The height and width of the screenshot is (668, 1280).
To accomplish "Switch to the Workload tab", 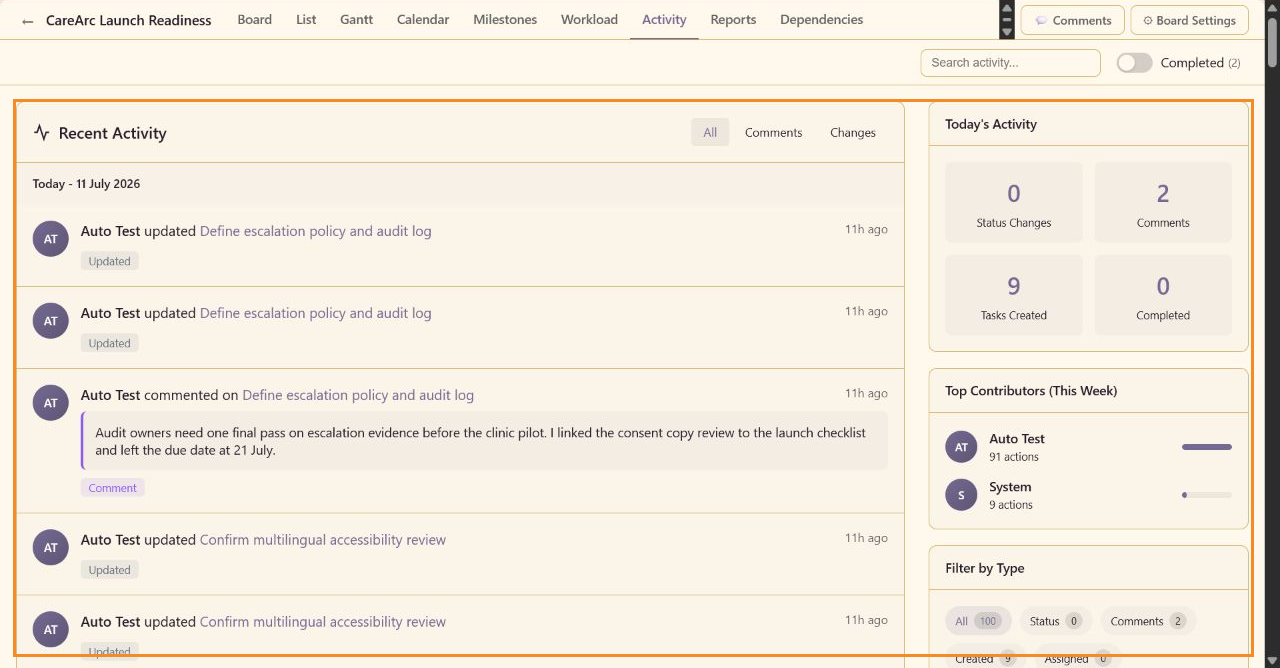I will pyautogui.click(x=589, y=20).
